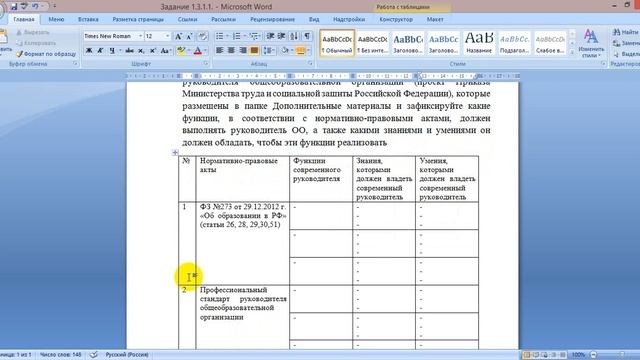Open the font size dropdown

(x=167, y=36)
